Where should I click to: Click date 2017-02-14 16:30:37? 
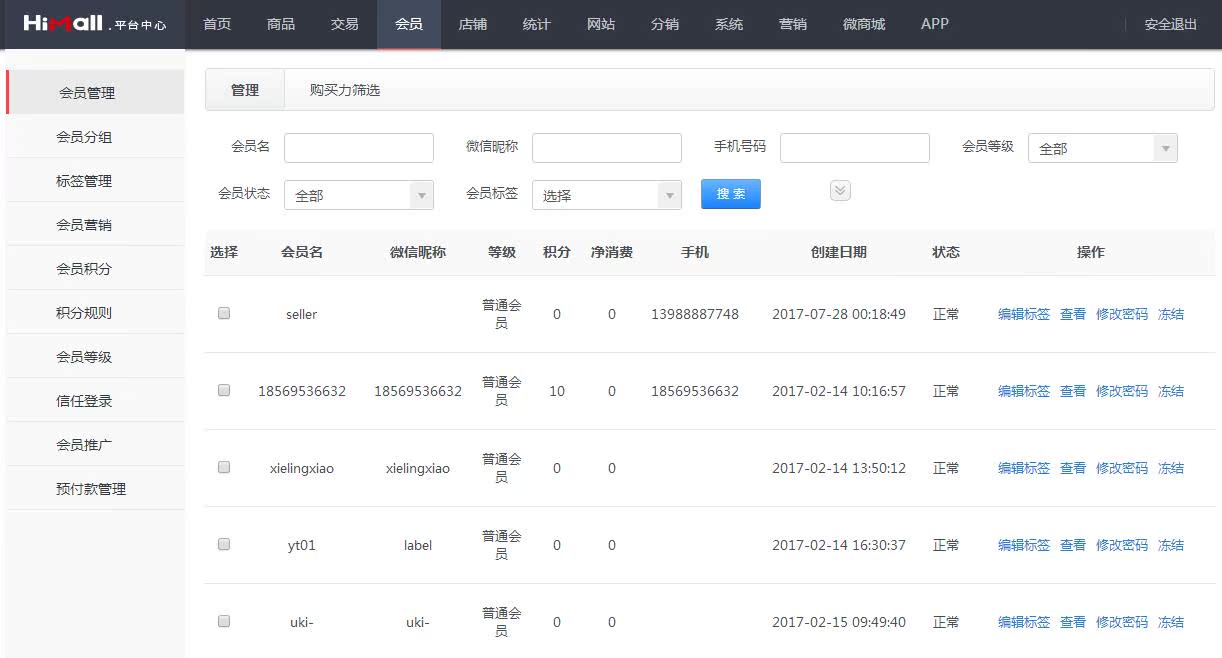coord(839,545)
